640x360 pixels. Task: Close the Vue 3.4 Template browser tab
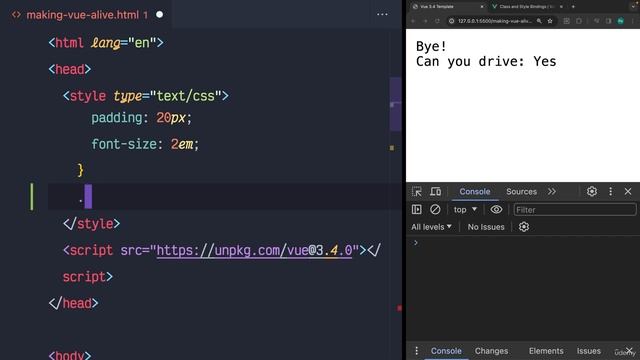pos(482,7)
